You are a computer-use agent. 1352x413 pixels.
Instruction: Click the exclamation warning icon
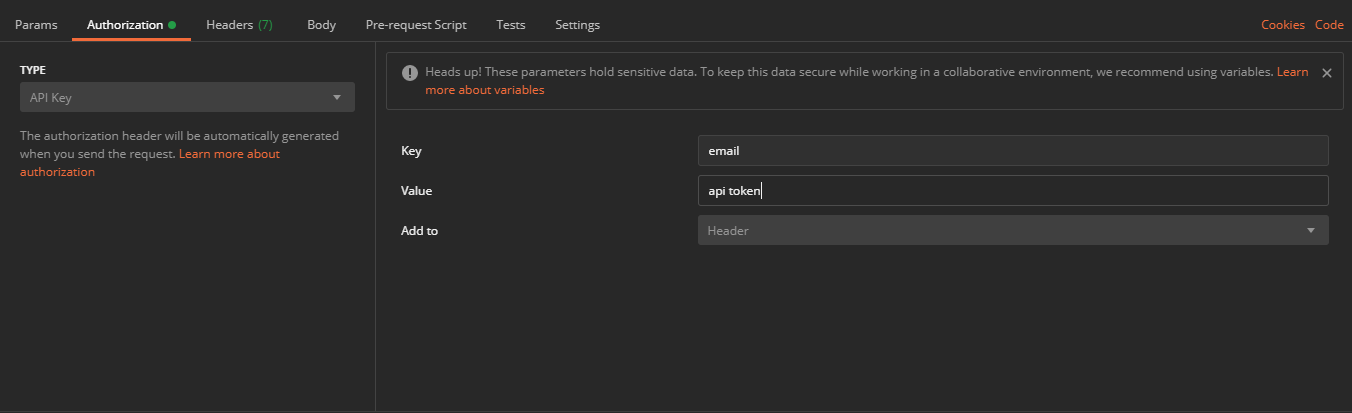tap(409, 73)
